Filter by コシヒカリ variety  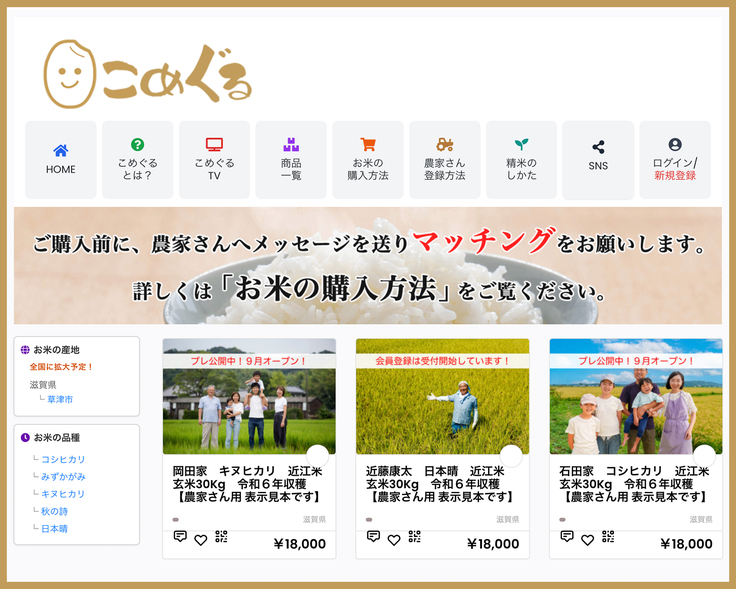click(63, 459)
